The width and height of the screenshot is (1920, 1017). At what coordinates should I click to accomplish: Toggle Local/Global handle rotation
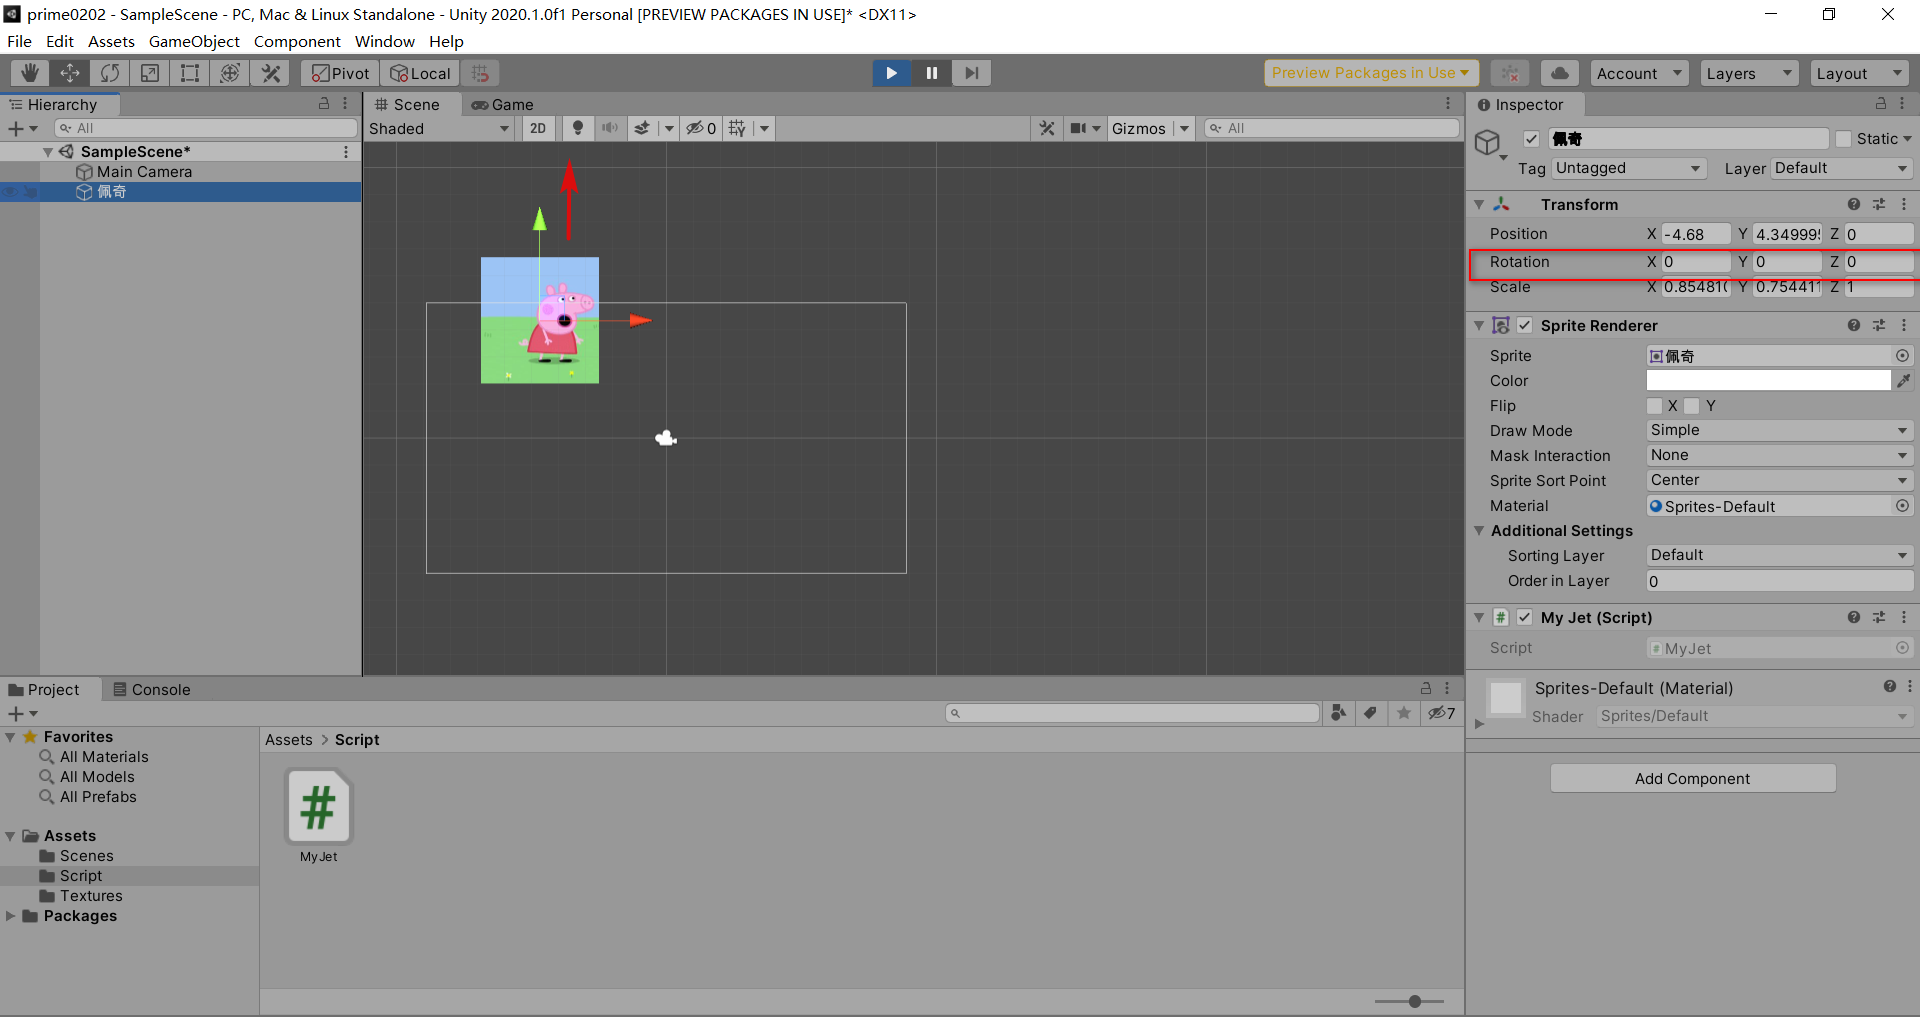(420, 73)
